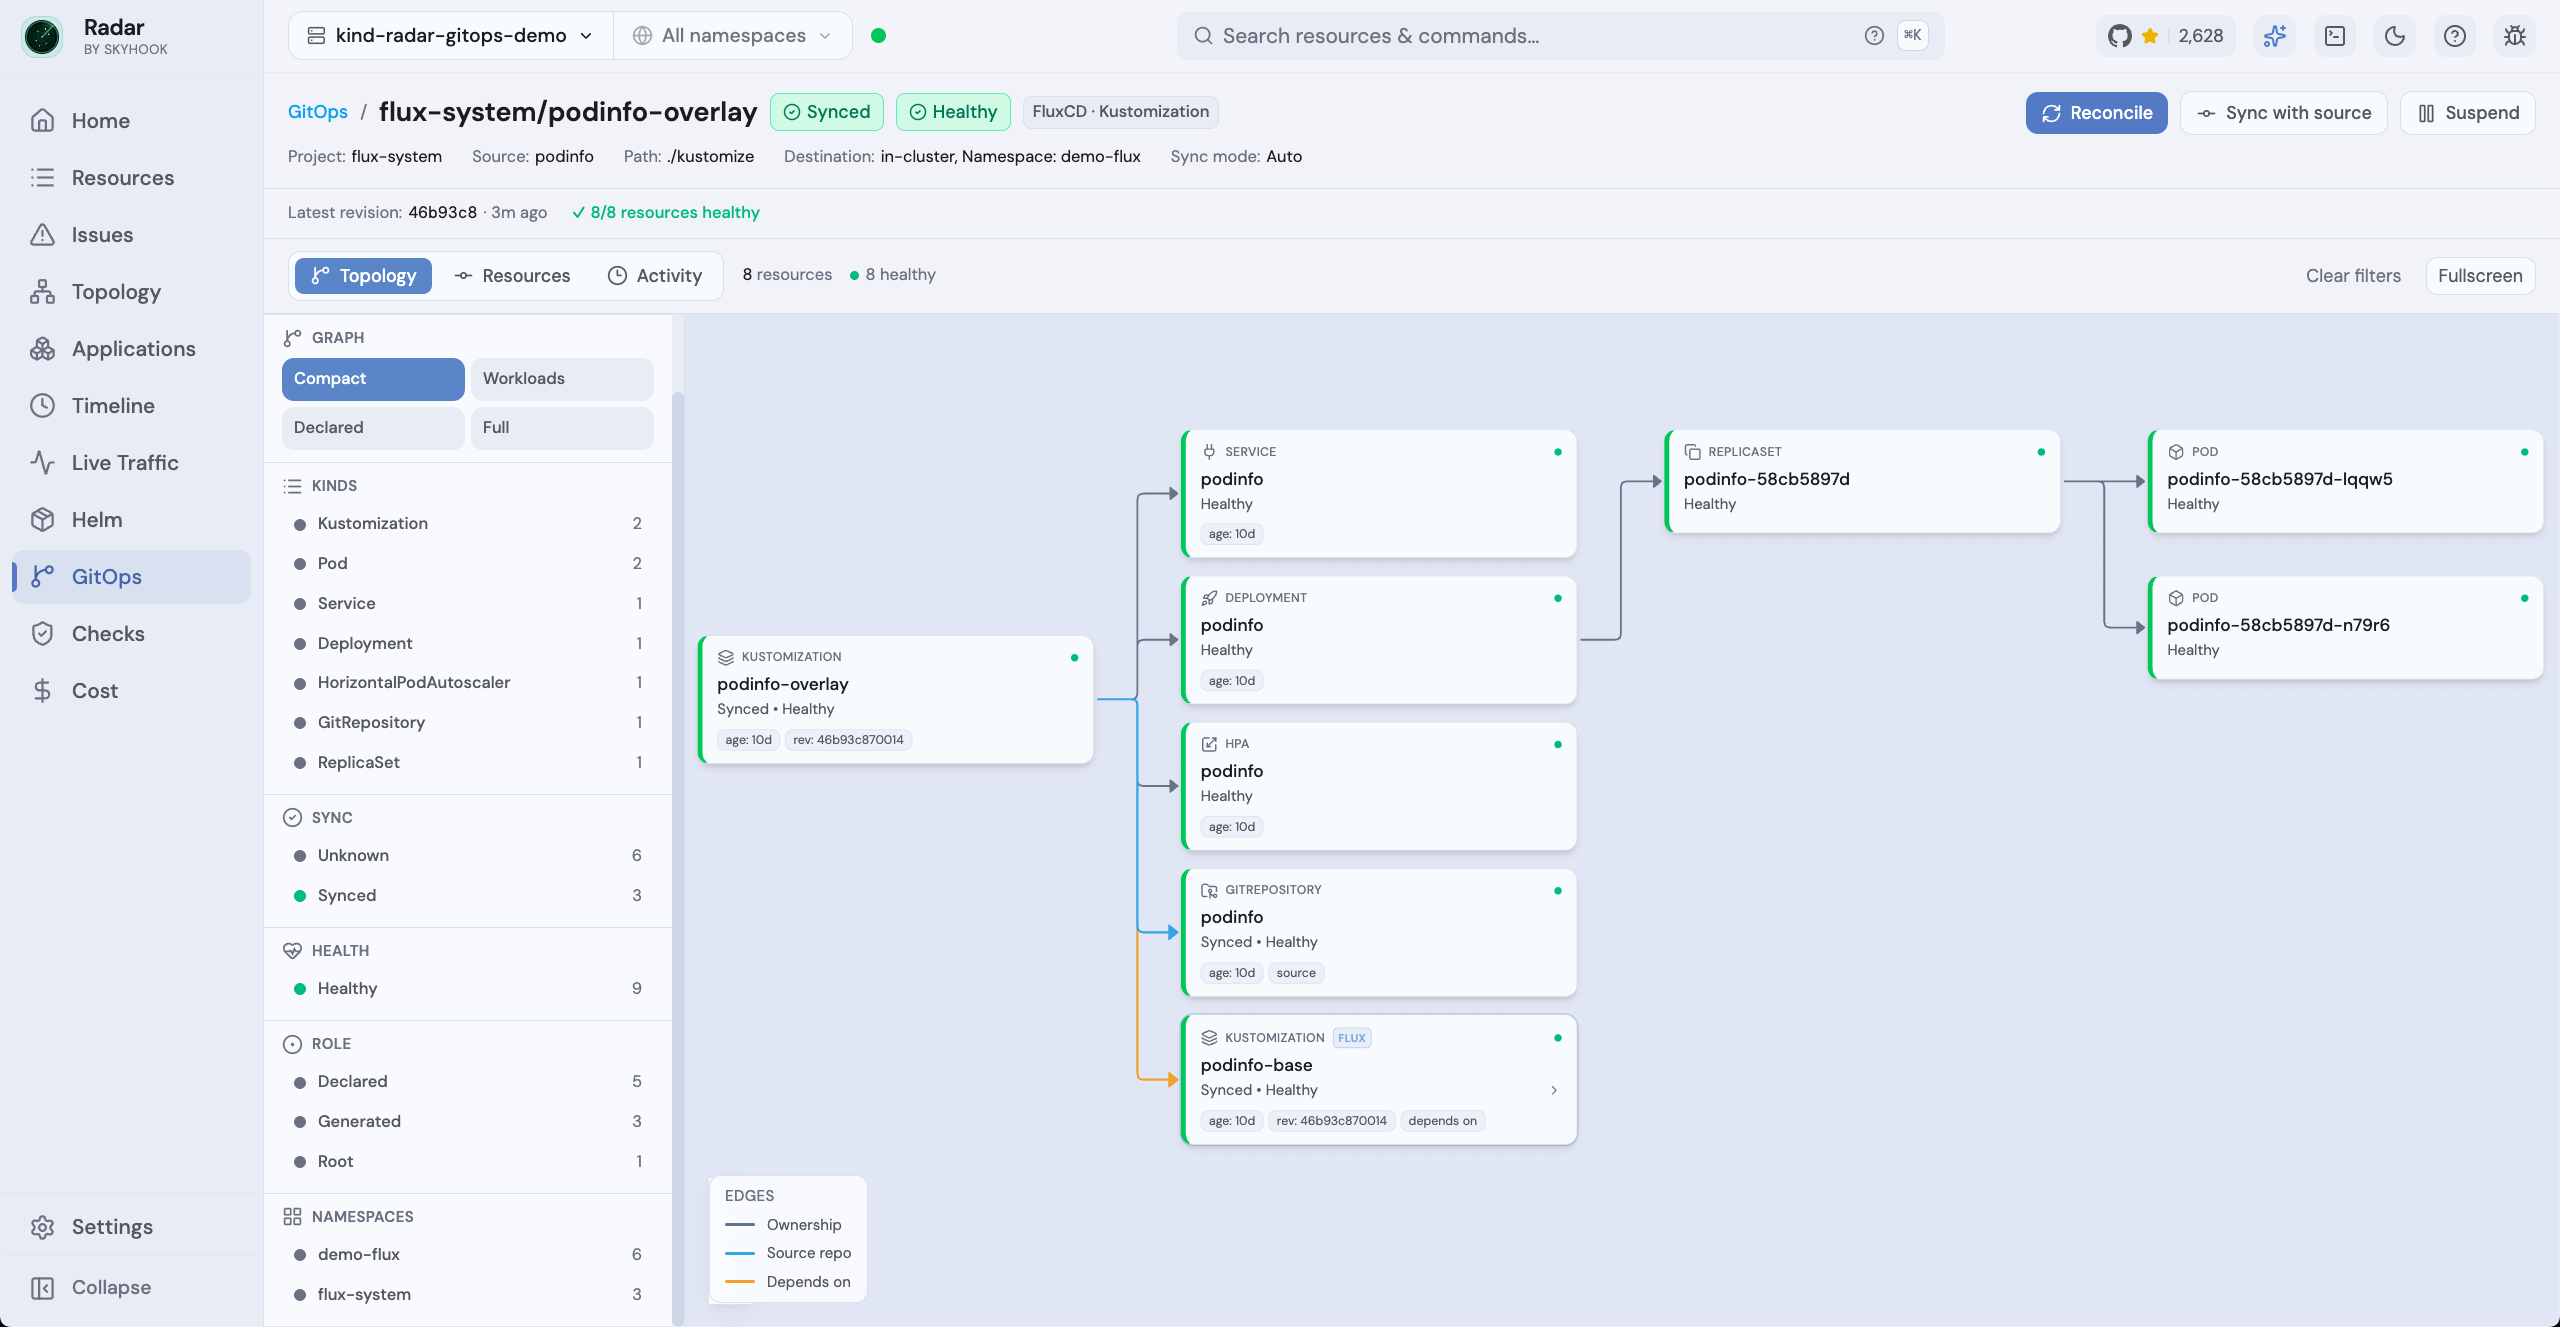This screenshot has height=1327, width=2560.
Task: Click the Fullscreen button
Action: (x=2480, y=276)
